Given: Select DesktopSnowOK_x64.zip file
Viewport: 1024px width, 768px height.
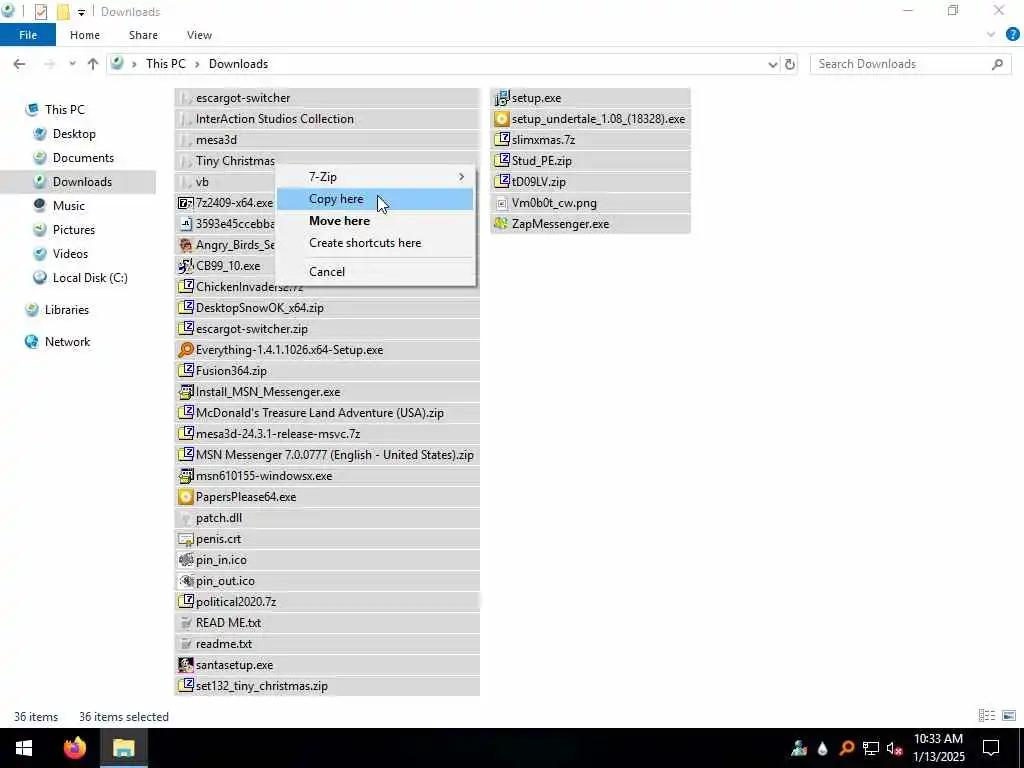Looking at the screenshot, I should pos(327,308).
